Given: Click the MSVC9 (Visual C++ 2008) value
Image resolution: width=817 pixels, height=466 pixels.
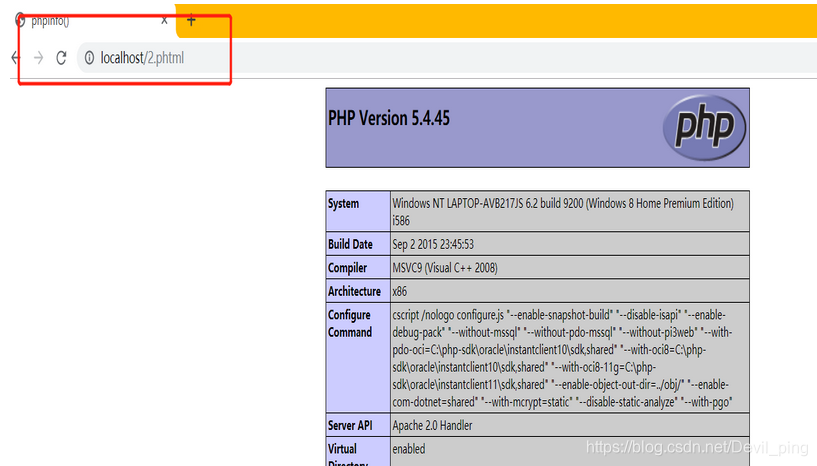Looking at the screenshot, I should click(x=445, y=268).
